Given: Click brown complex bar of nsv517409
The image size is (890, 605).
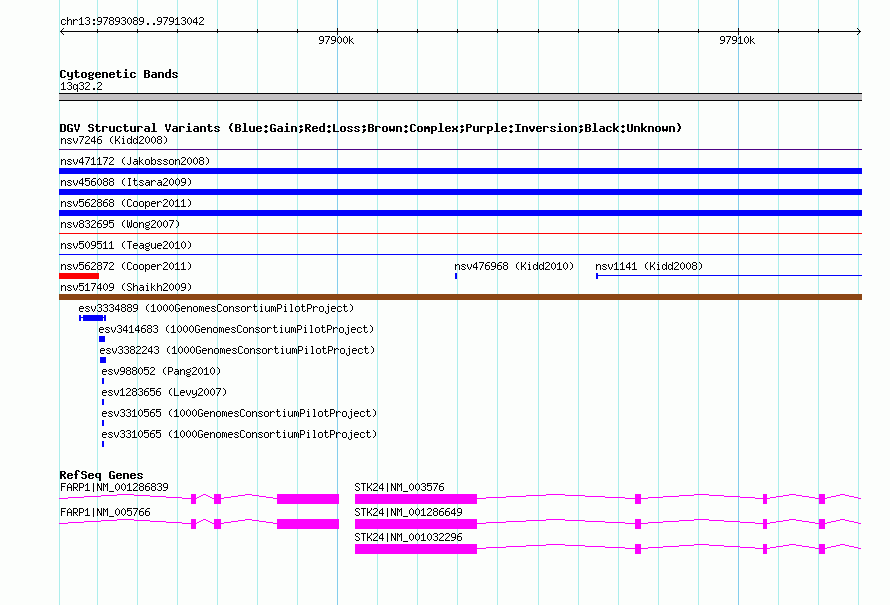Looking at the screenshot, I should coord(460,297).
